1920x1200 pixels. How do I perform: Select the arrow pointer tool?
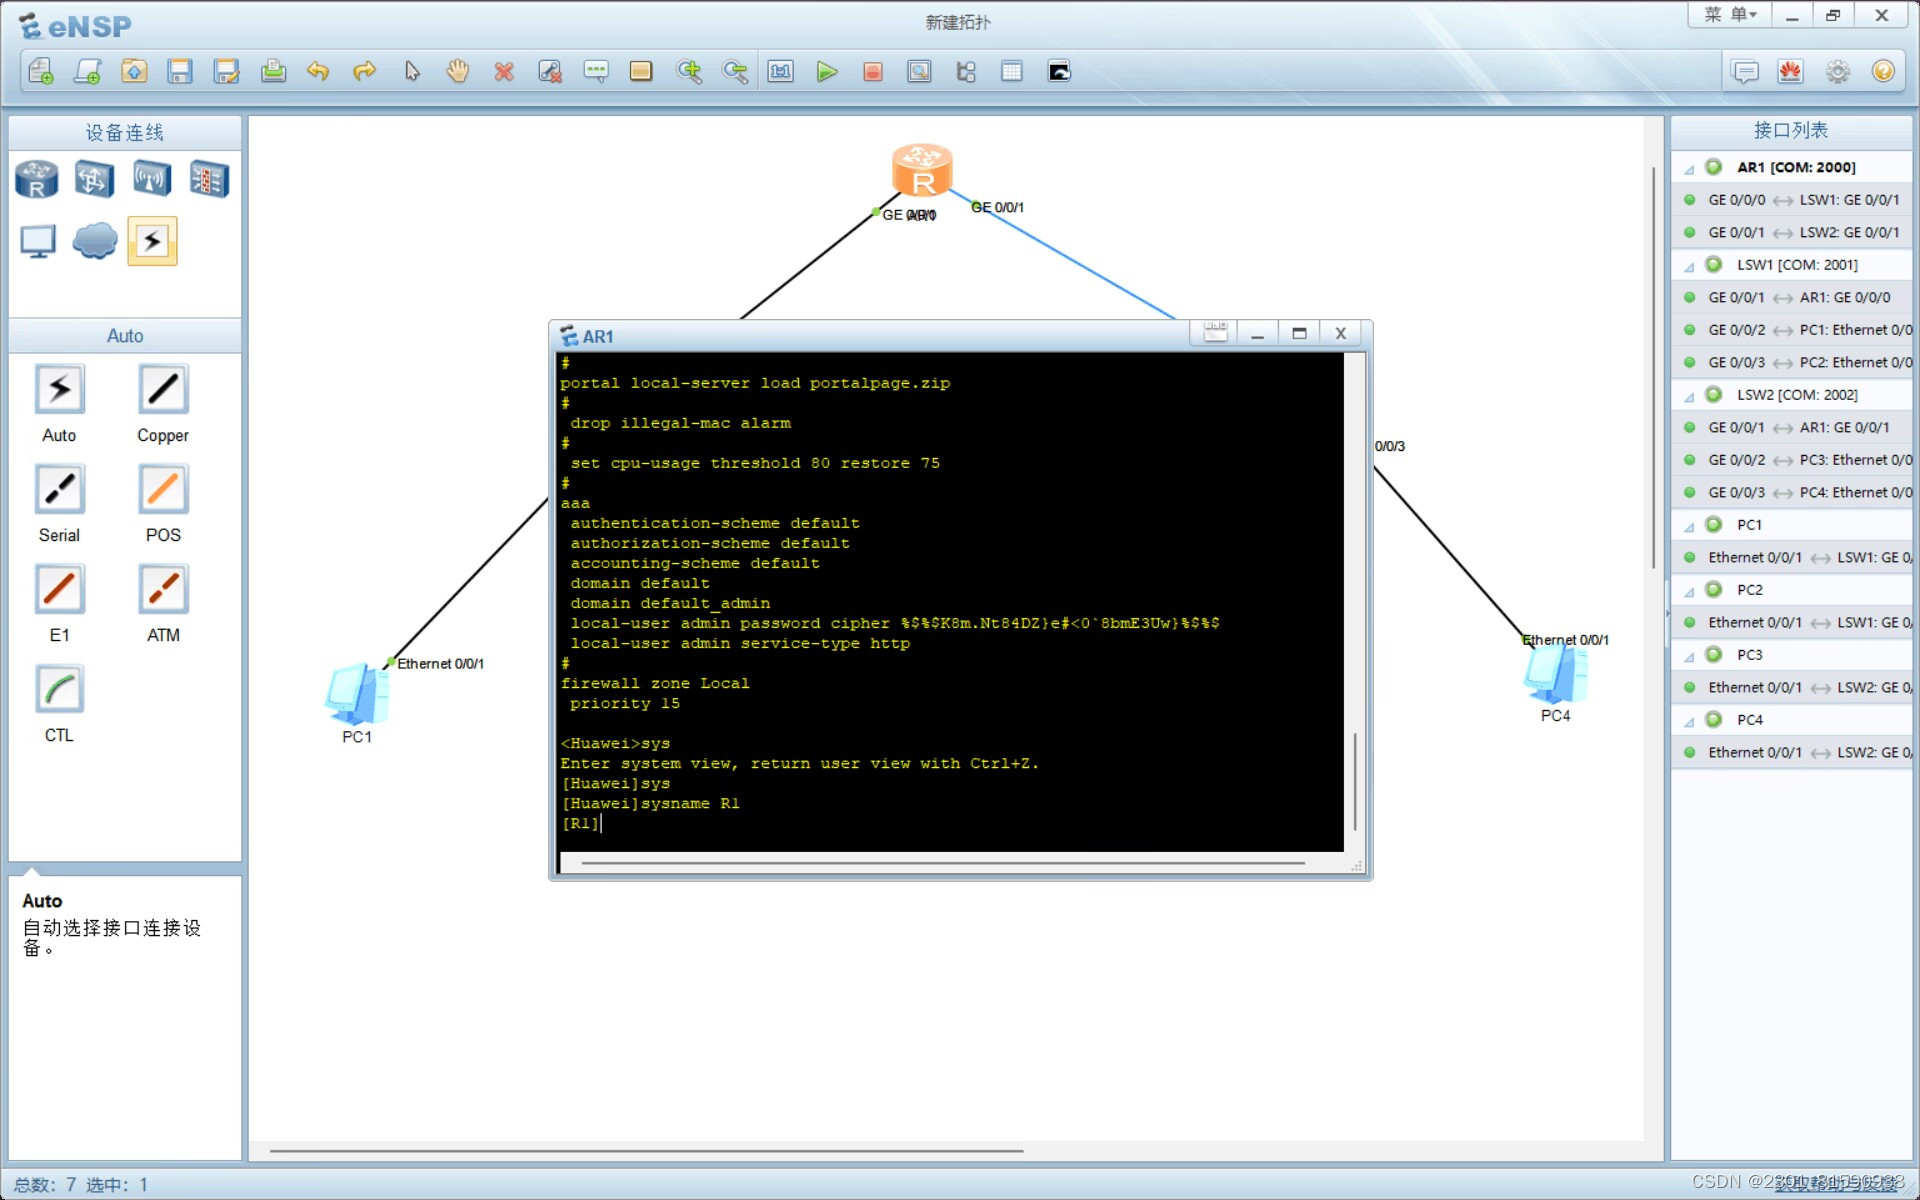click(x=412, y=71)
